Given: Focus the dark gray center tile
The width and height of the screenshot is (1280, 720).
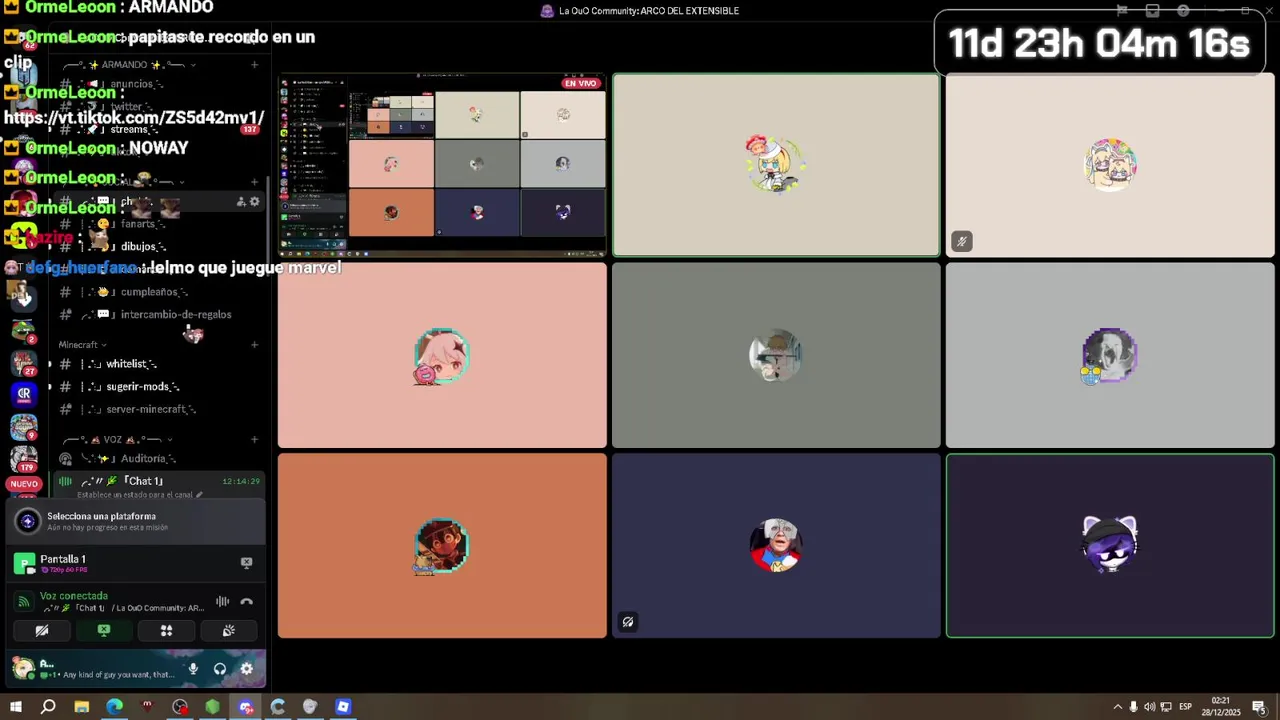Looking at the screenshot, I should 776,355.
